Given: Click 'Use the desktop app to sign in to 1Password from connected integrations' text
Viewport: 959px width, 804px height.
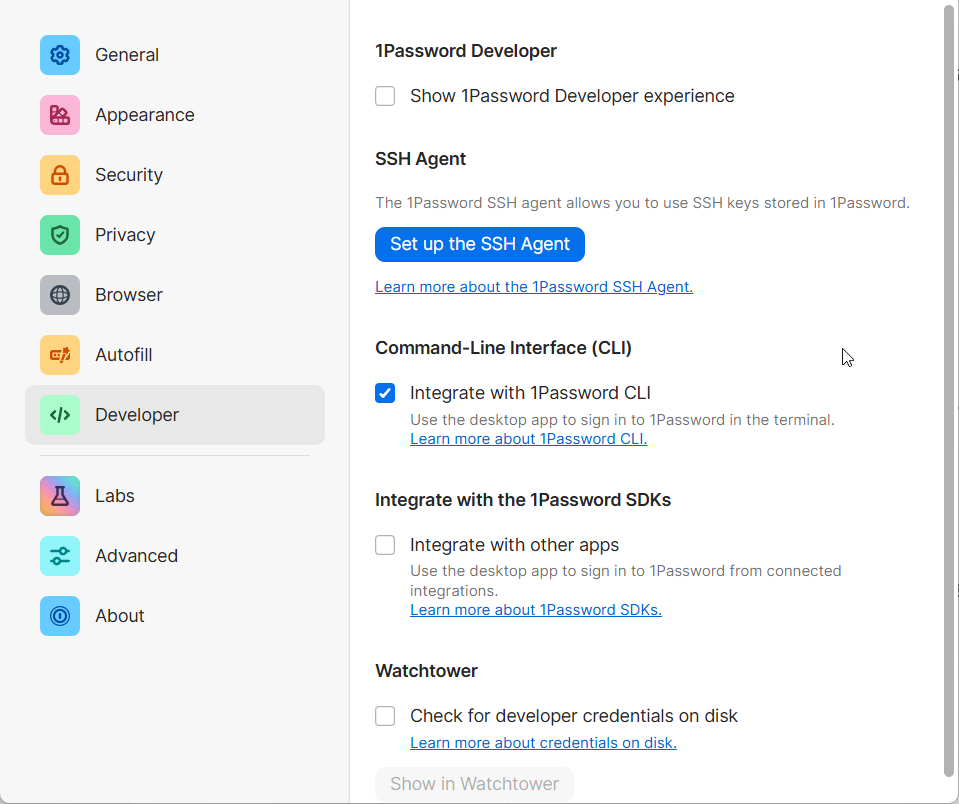Looking at the screenshot, I should [626, 581].
